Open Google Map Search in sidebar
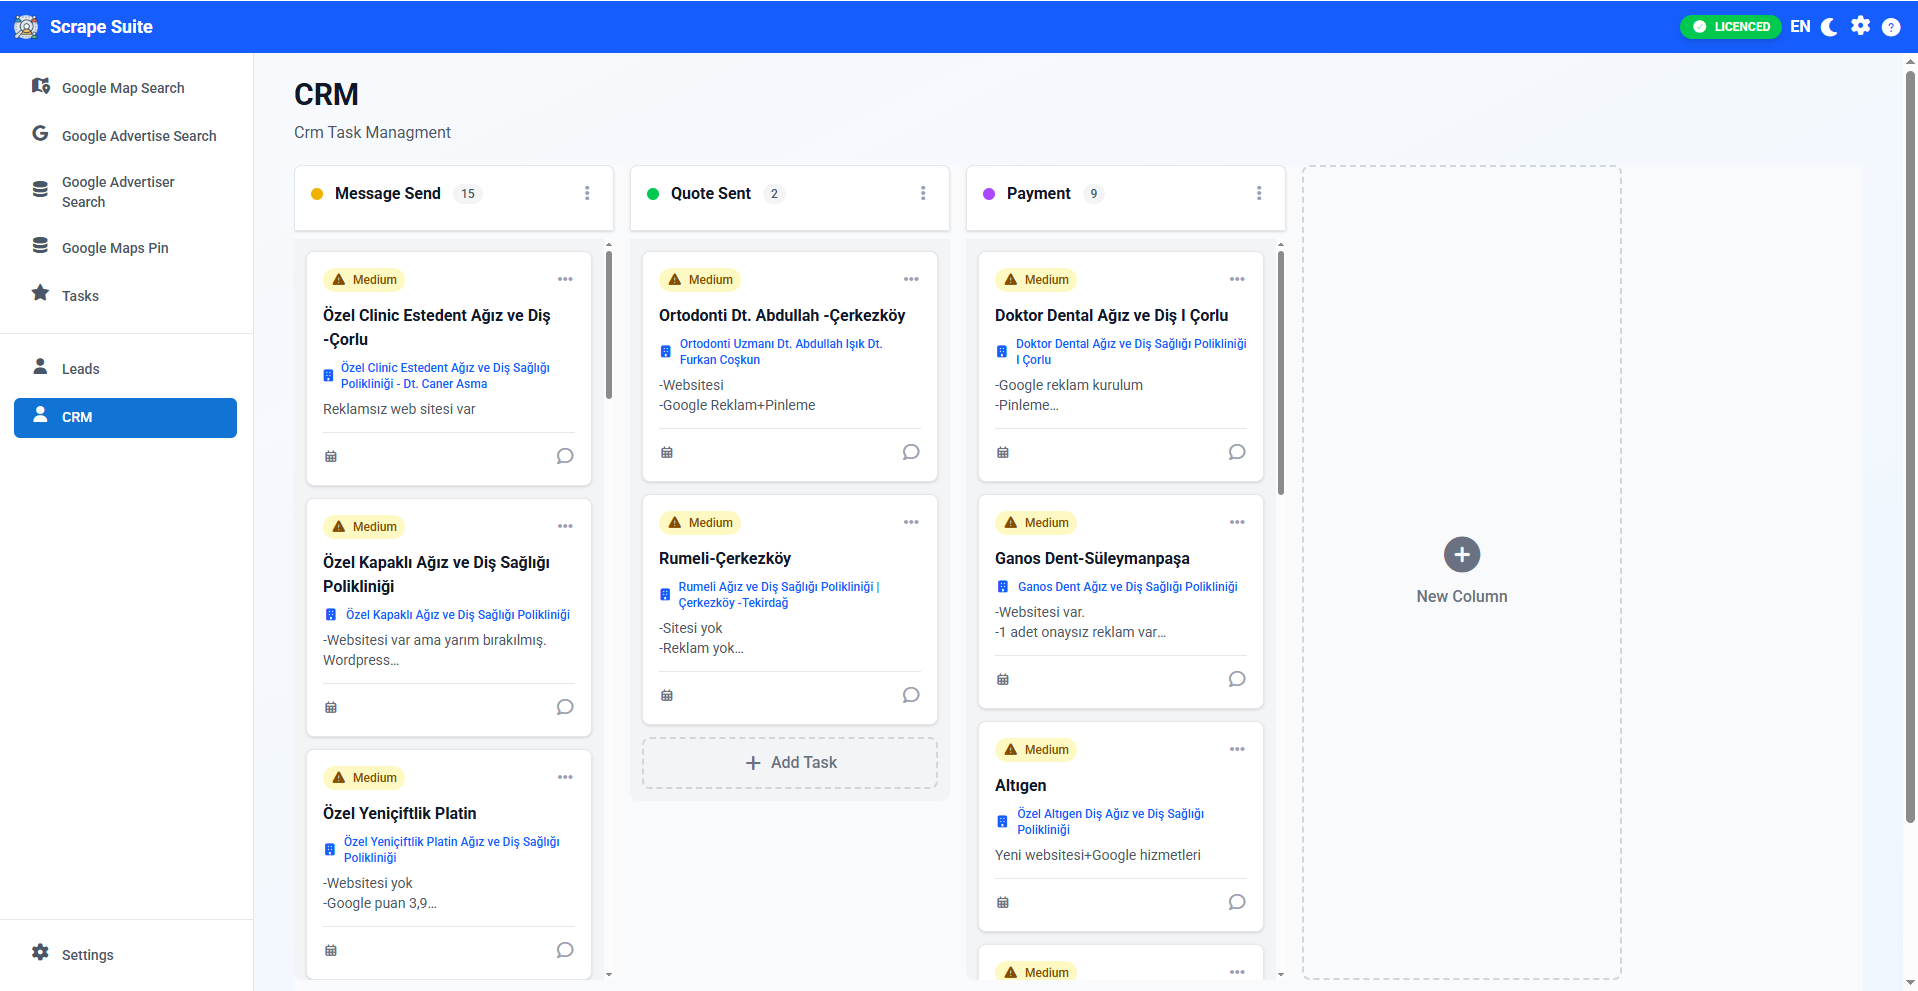The width and height of the screenshot is (1918, 991). tap(125, 88)
